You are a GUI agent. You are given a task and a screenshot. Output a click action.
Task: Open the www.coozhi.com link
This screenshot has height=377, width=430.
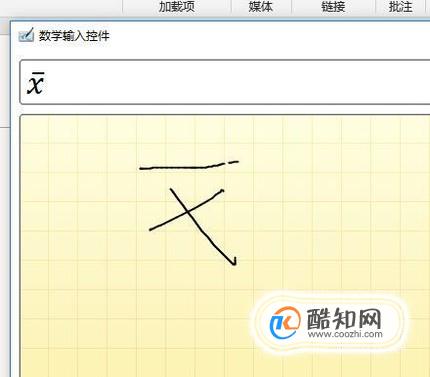point(345,334)
